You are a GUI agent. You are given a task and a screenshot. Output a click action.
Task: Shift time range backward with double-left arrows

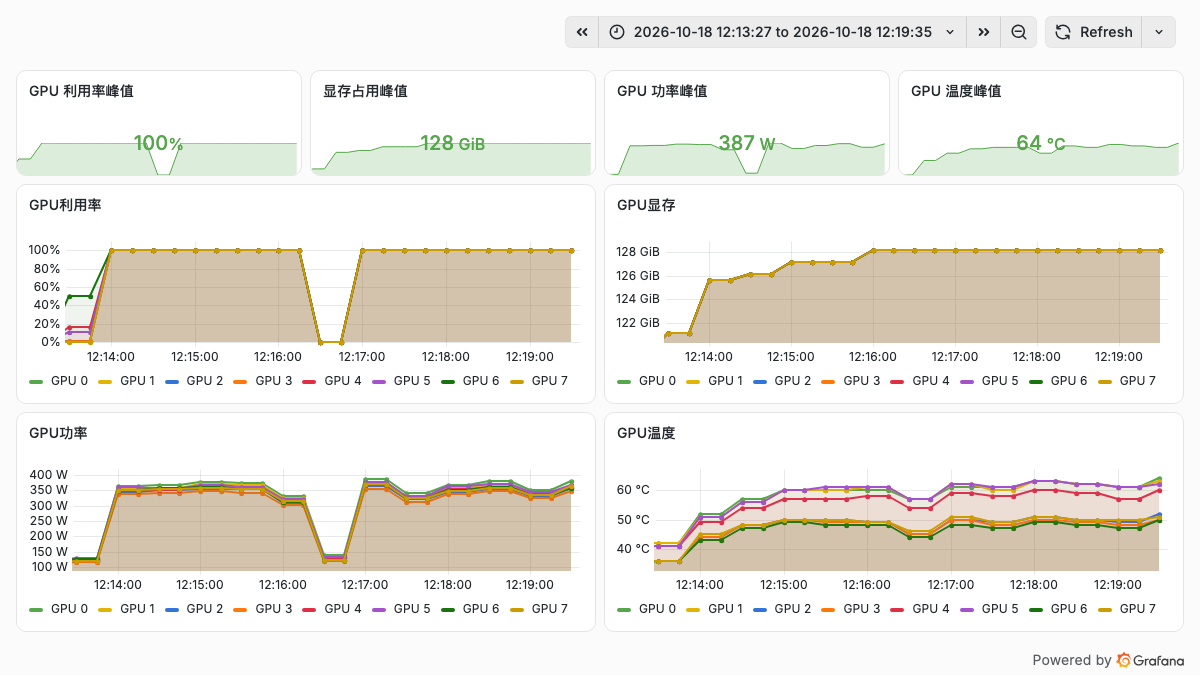(x=582, y=32)
